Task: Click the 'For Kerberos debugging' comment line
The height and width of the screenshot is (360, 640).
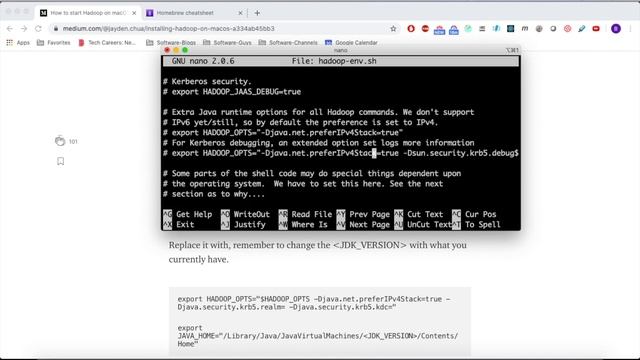Action: [x=318, y=143]
